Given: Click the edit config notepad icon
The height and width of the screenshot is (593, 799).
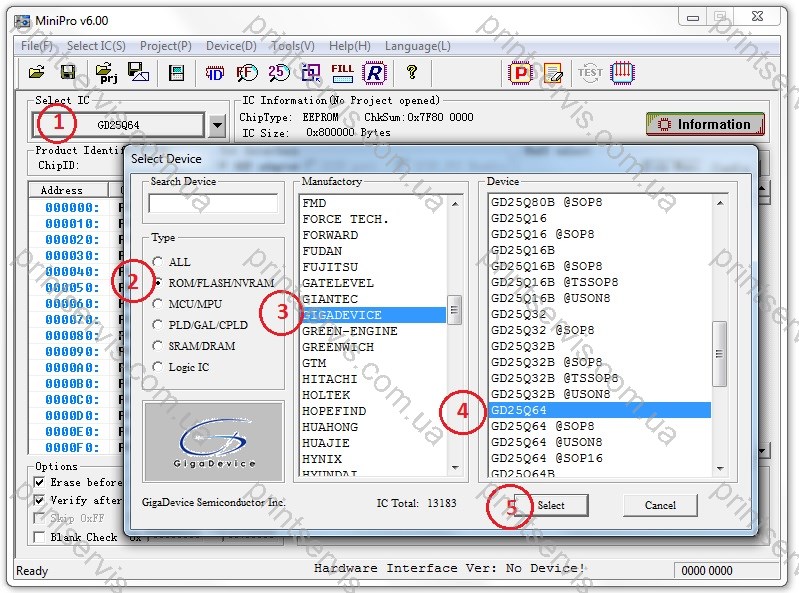Looking at the screenshot, I should pyautogui.click(x=553, y=73).
